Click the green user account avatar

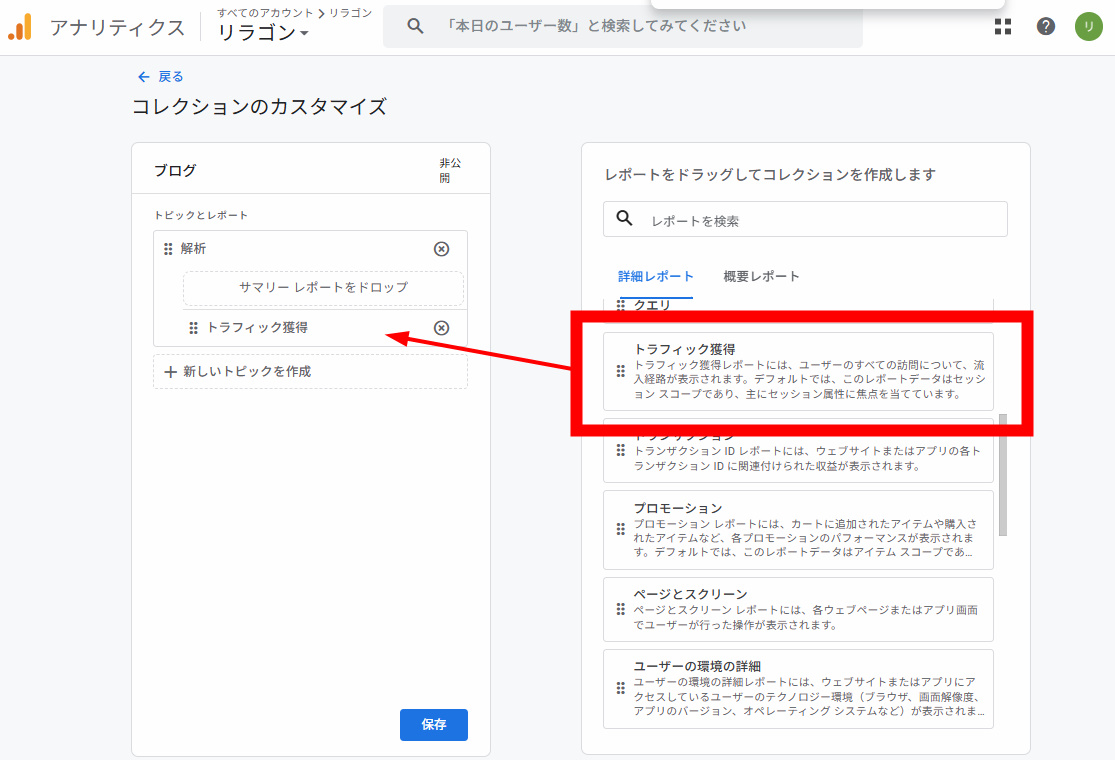pos(1088,27)
